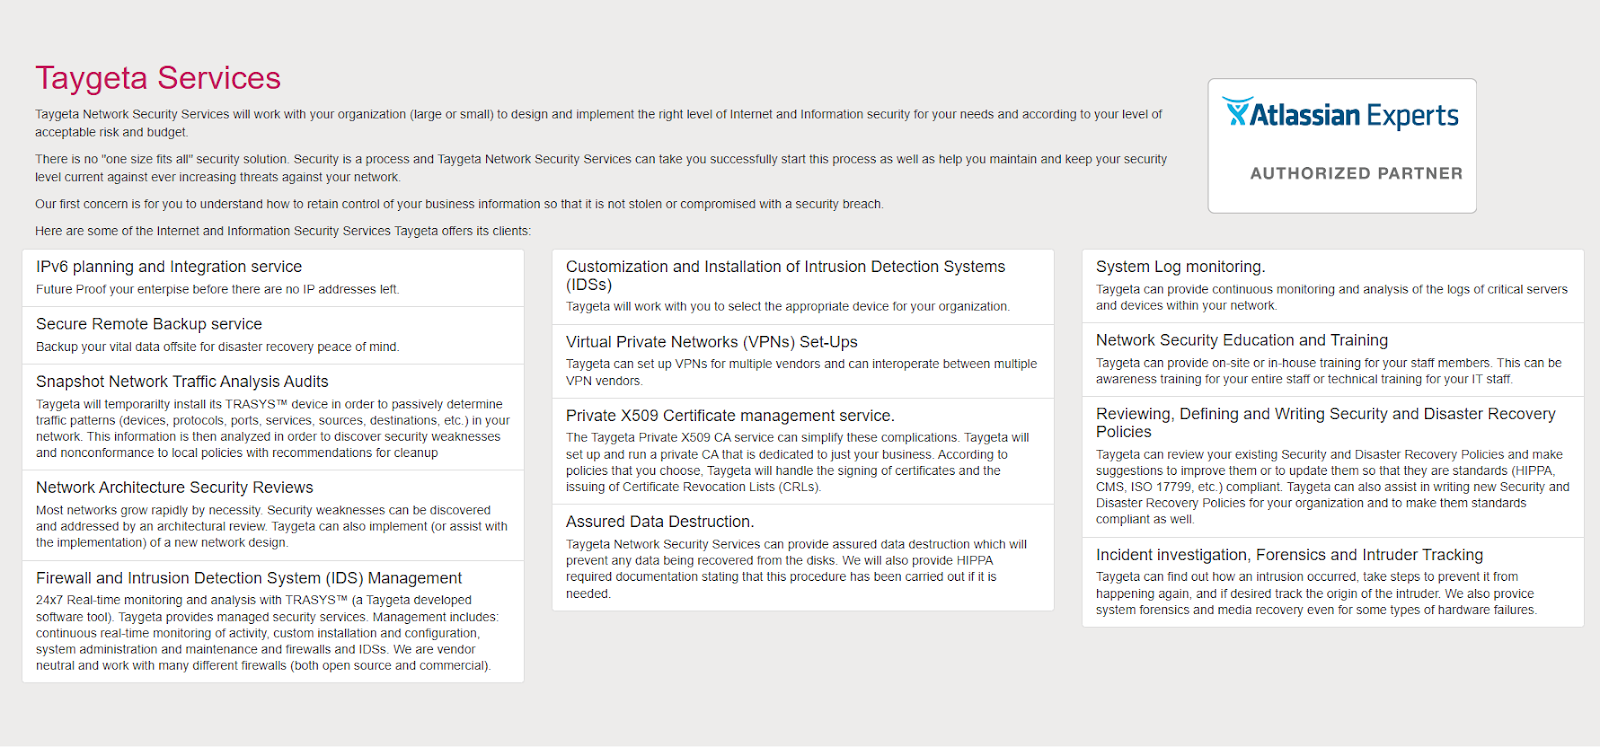Select the Assured Data Destruction item
Viewport: 1600px width, 747px height.
coord(660,522)
